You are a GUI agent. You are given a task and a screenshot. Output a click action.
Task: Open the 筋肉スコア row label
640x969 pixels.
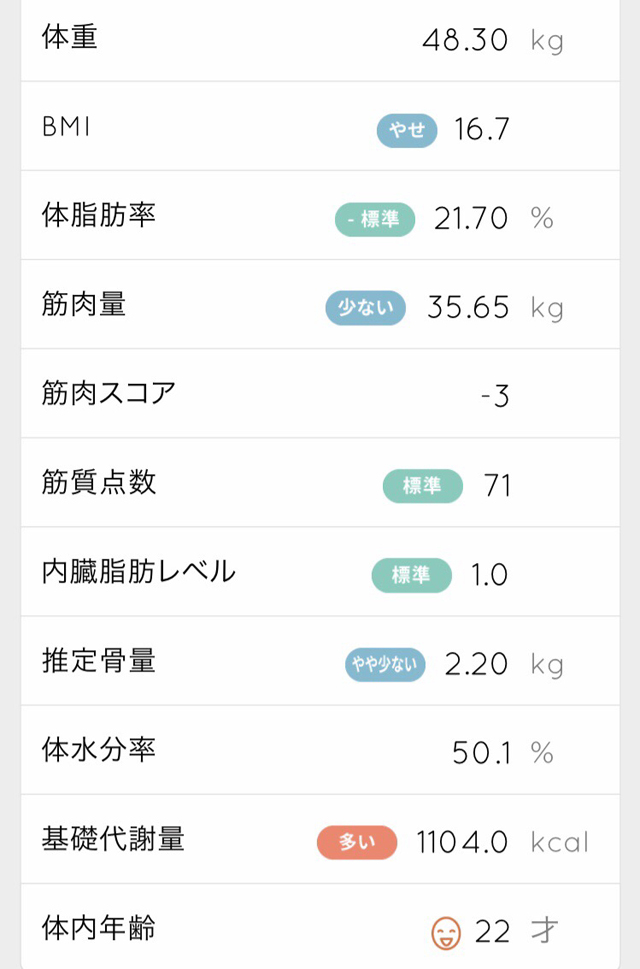coord(109,393)
